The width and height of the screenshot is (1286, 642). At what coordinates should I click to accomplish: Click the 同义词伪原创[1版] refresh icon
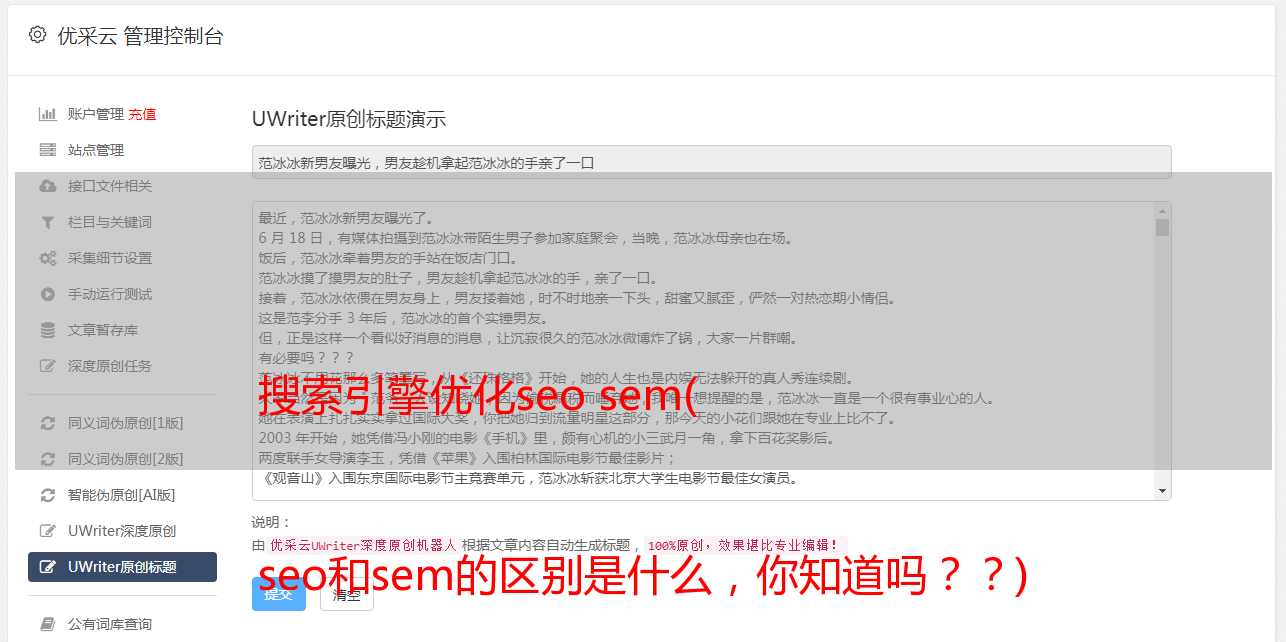[x=47, y=423]
